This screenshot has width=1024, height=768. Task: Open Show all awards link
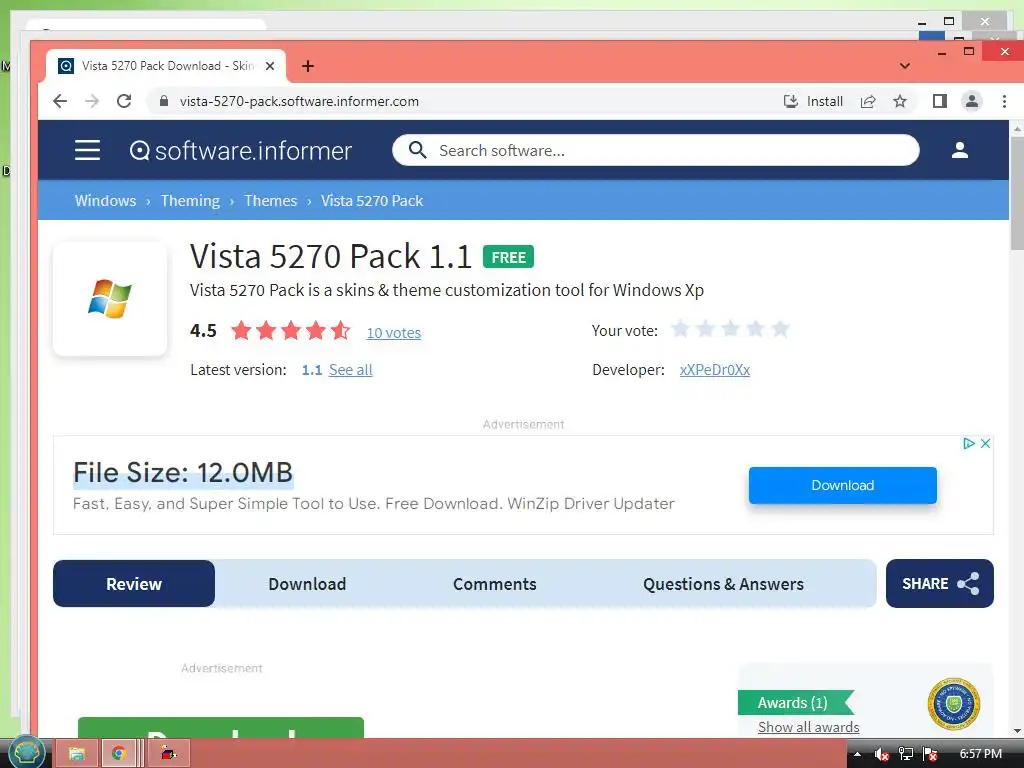[x=808, y=728]
